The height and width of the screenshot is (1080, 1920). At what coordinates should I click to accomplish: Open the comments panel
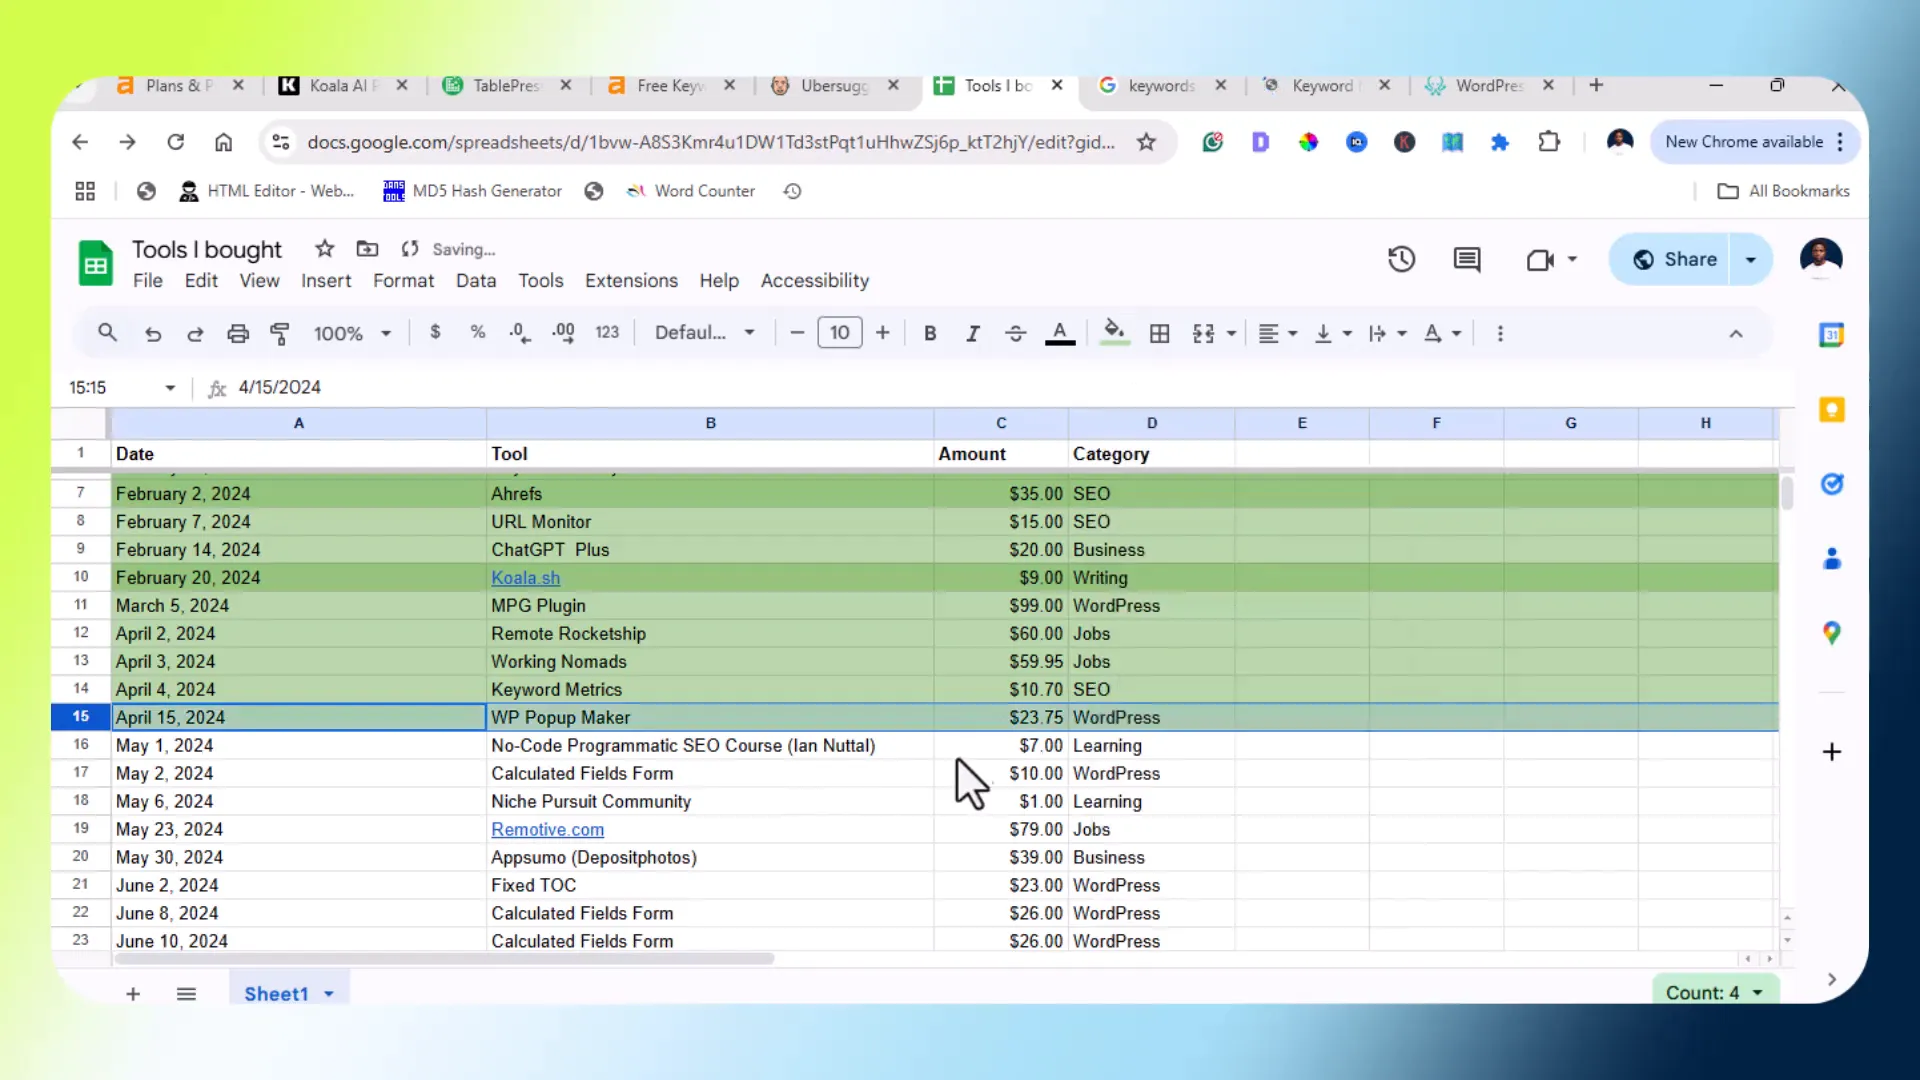[1467, 260]
